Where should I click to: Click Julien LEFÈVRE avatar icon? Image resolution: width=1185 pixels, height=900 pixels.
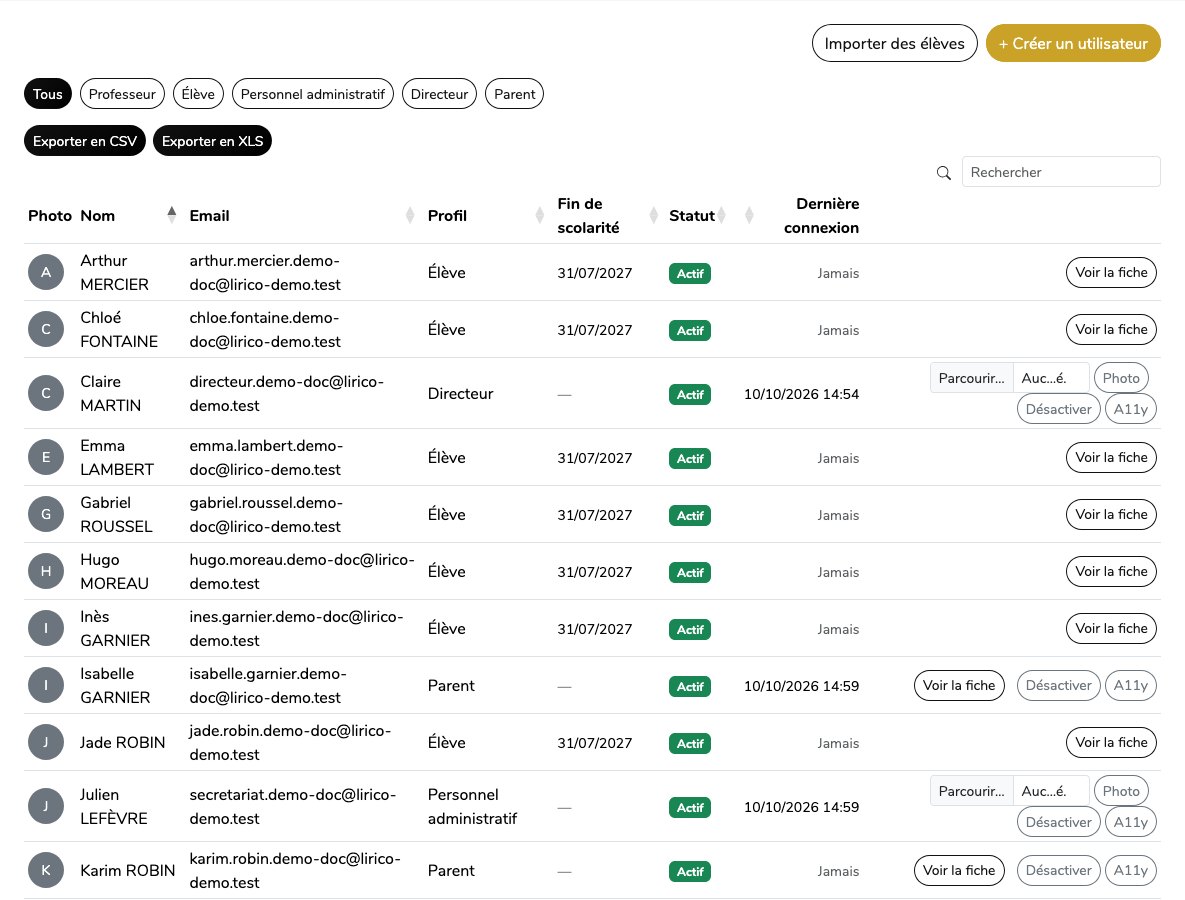click(x=46, y=806)
